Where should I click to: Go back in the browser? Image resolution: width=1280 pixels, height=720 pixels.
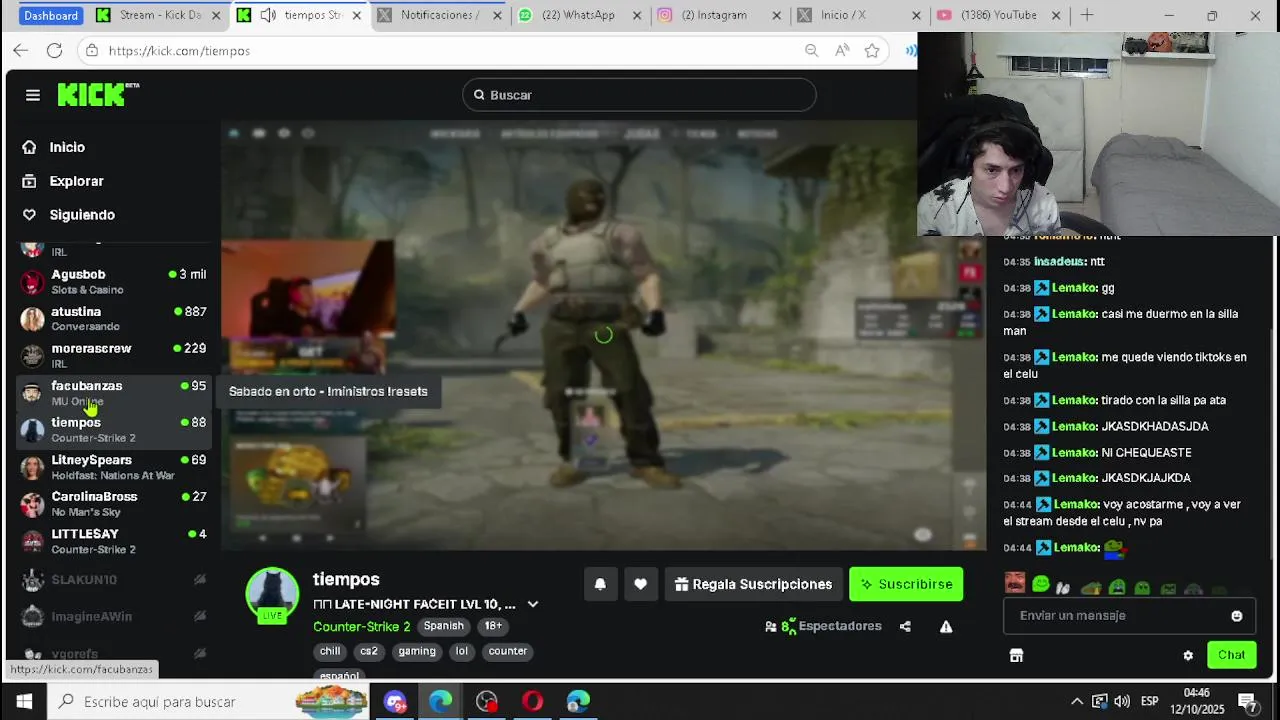[21, 51]
